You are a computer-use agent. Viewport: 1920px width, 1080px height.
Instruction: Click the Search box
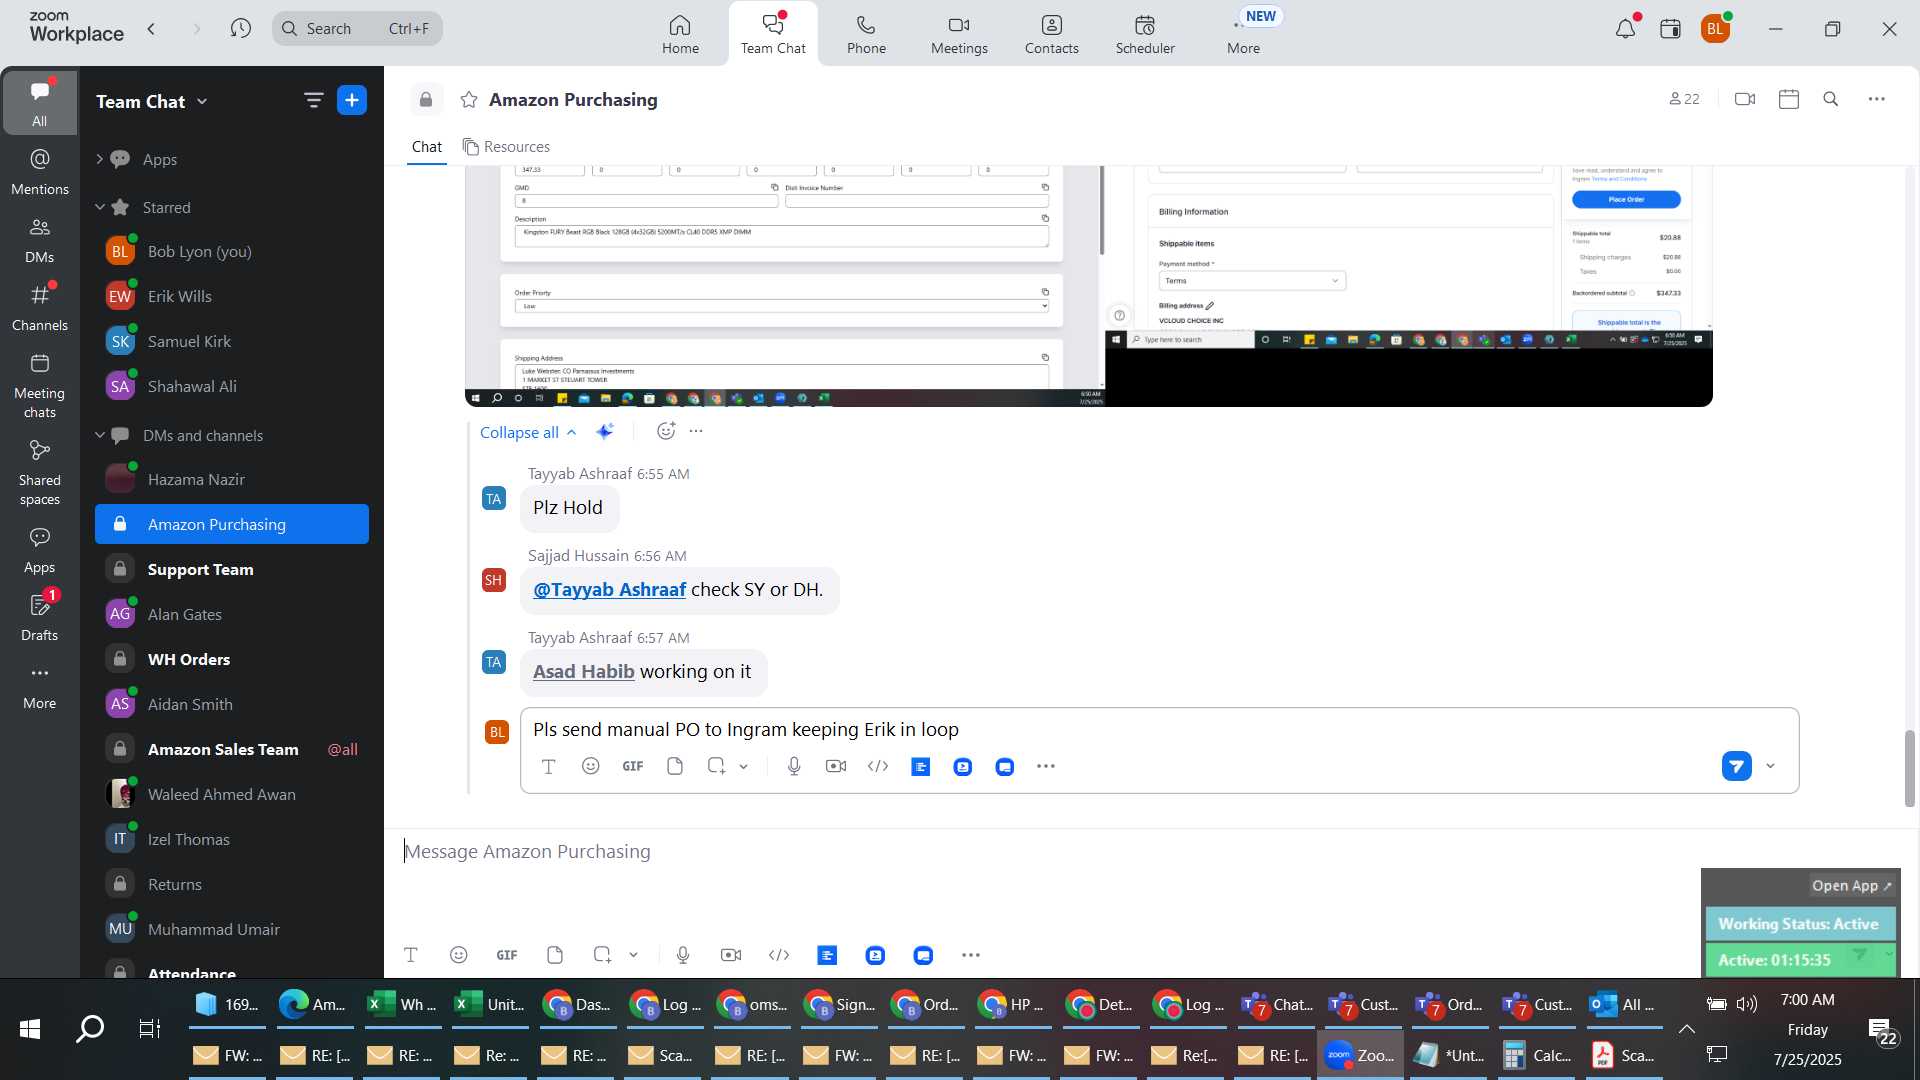pos(357,28)
